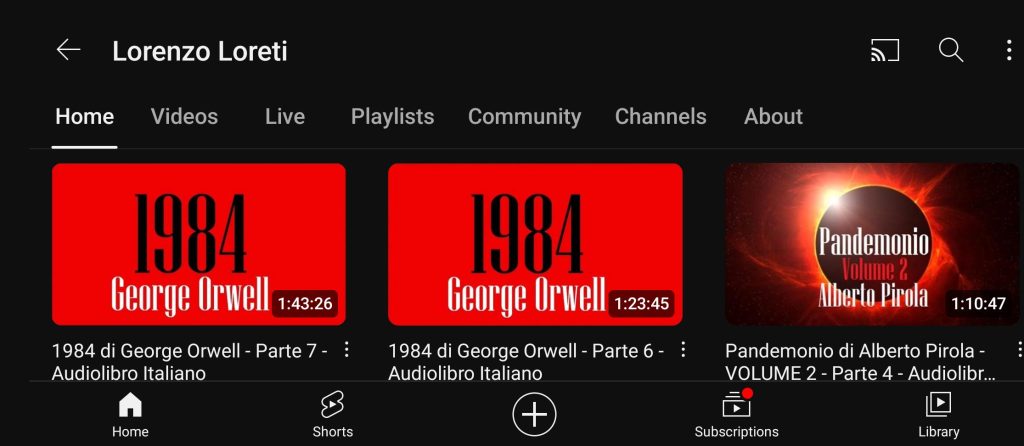Open Subscriptions in bottom navigation
The image size is (1024, 446).
(736, 415)
